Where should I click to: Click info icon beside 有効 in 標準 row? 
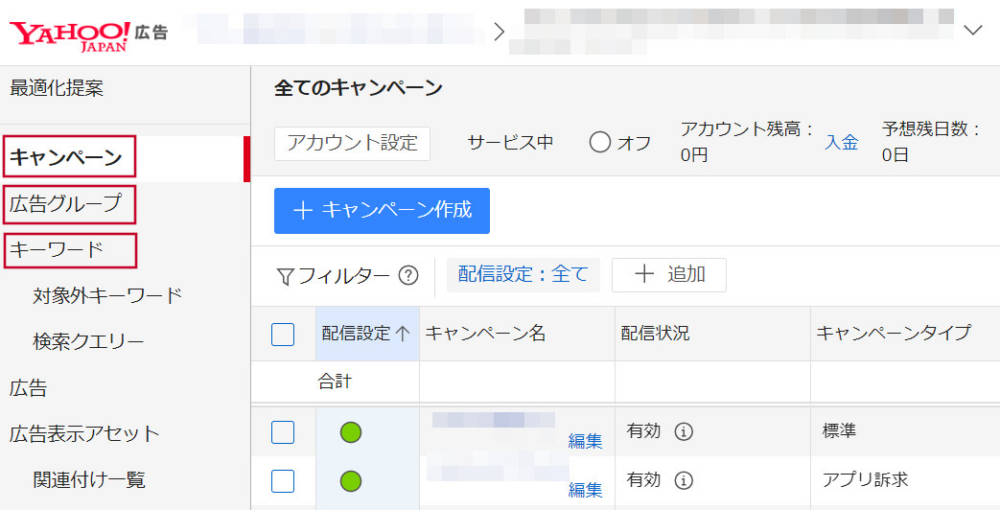[684, 432]
